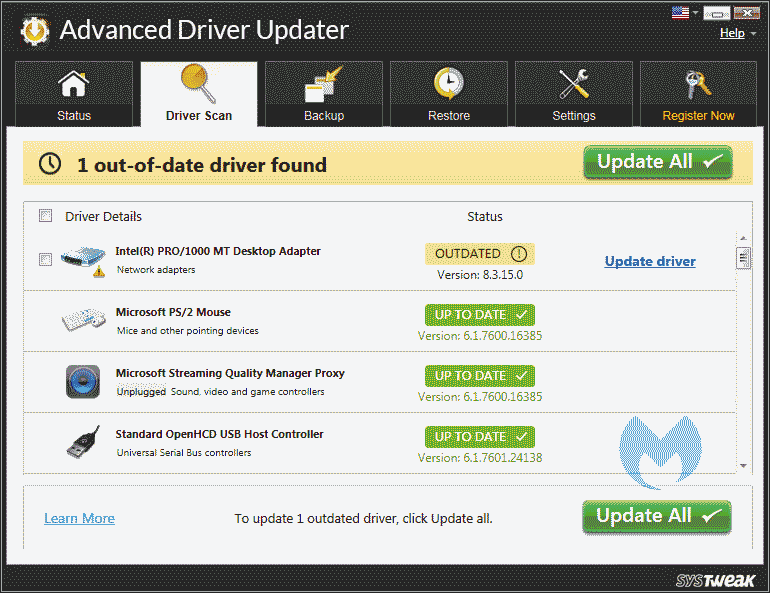Open the Register Now tab
The image size is (770, 593).
(x=698, y=94)
